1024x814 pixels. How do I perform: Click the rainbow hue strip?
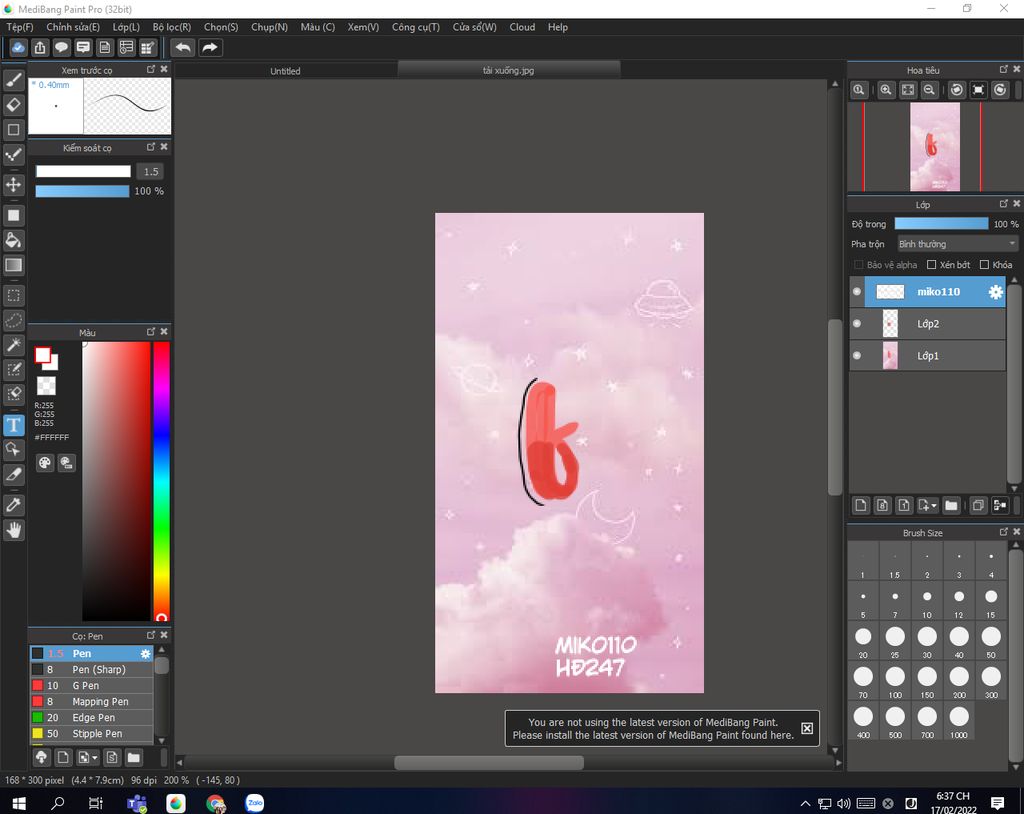[x=161, y=480]
